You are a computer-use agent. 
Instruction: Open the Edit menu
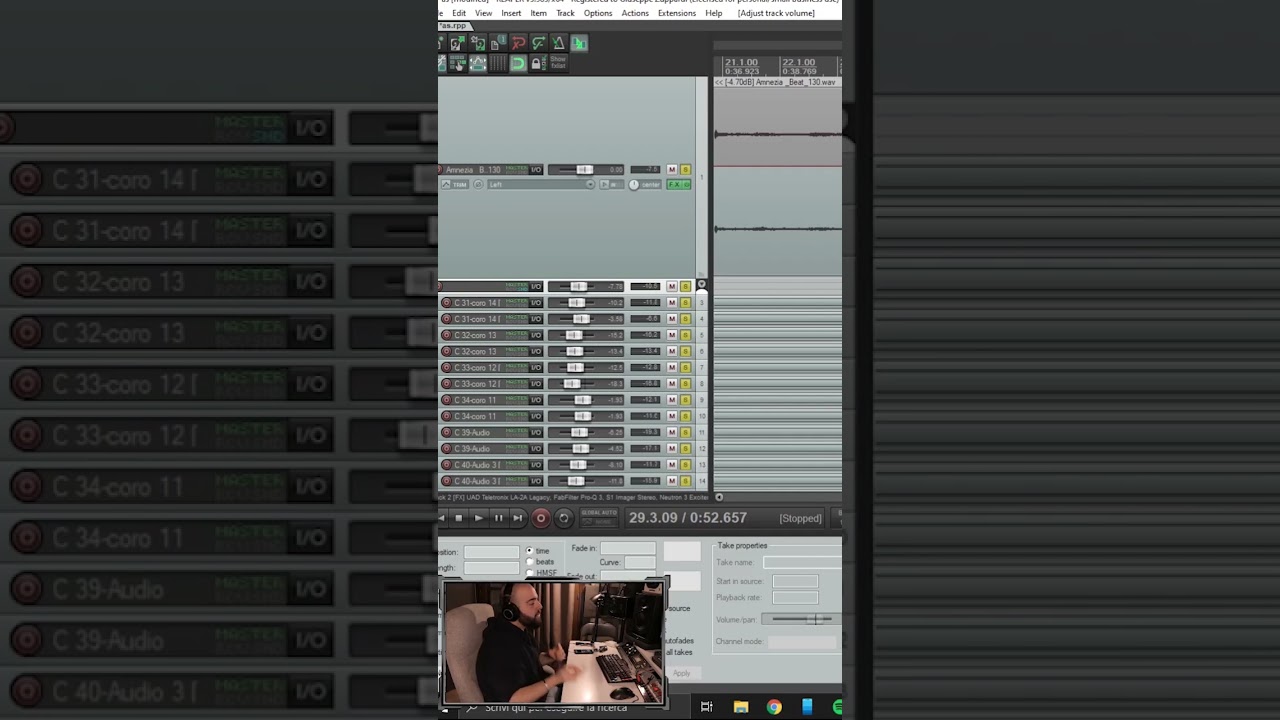pos(459,13)
